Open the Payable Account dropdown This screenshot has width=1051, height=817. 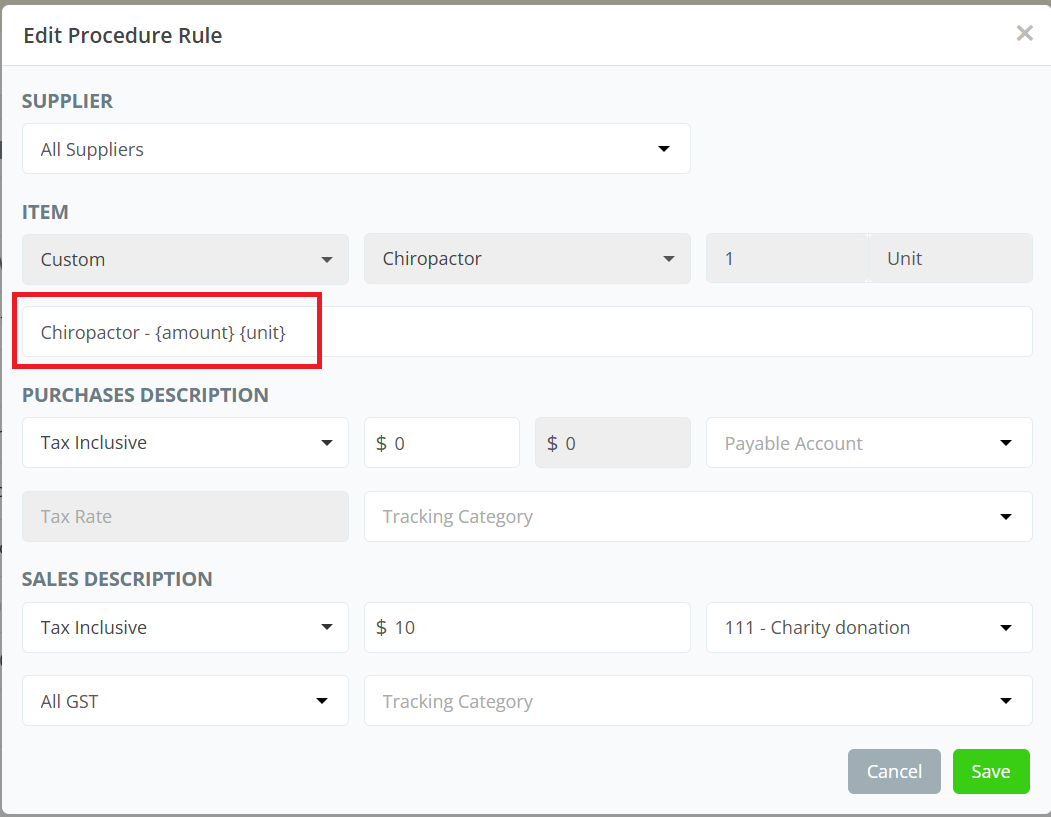869,443
